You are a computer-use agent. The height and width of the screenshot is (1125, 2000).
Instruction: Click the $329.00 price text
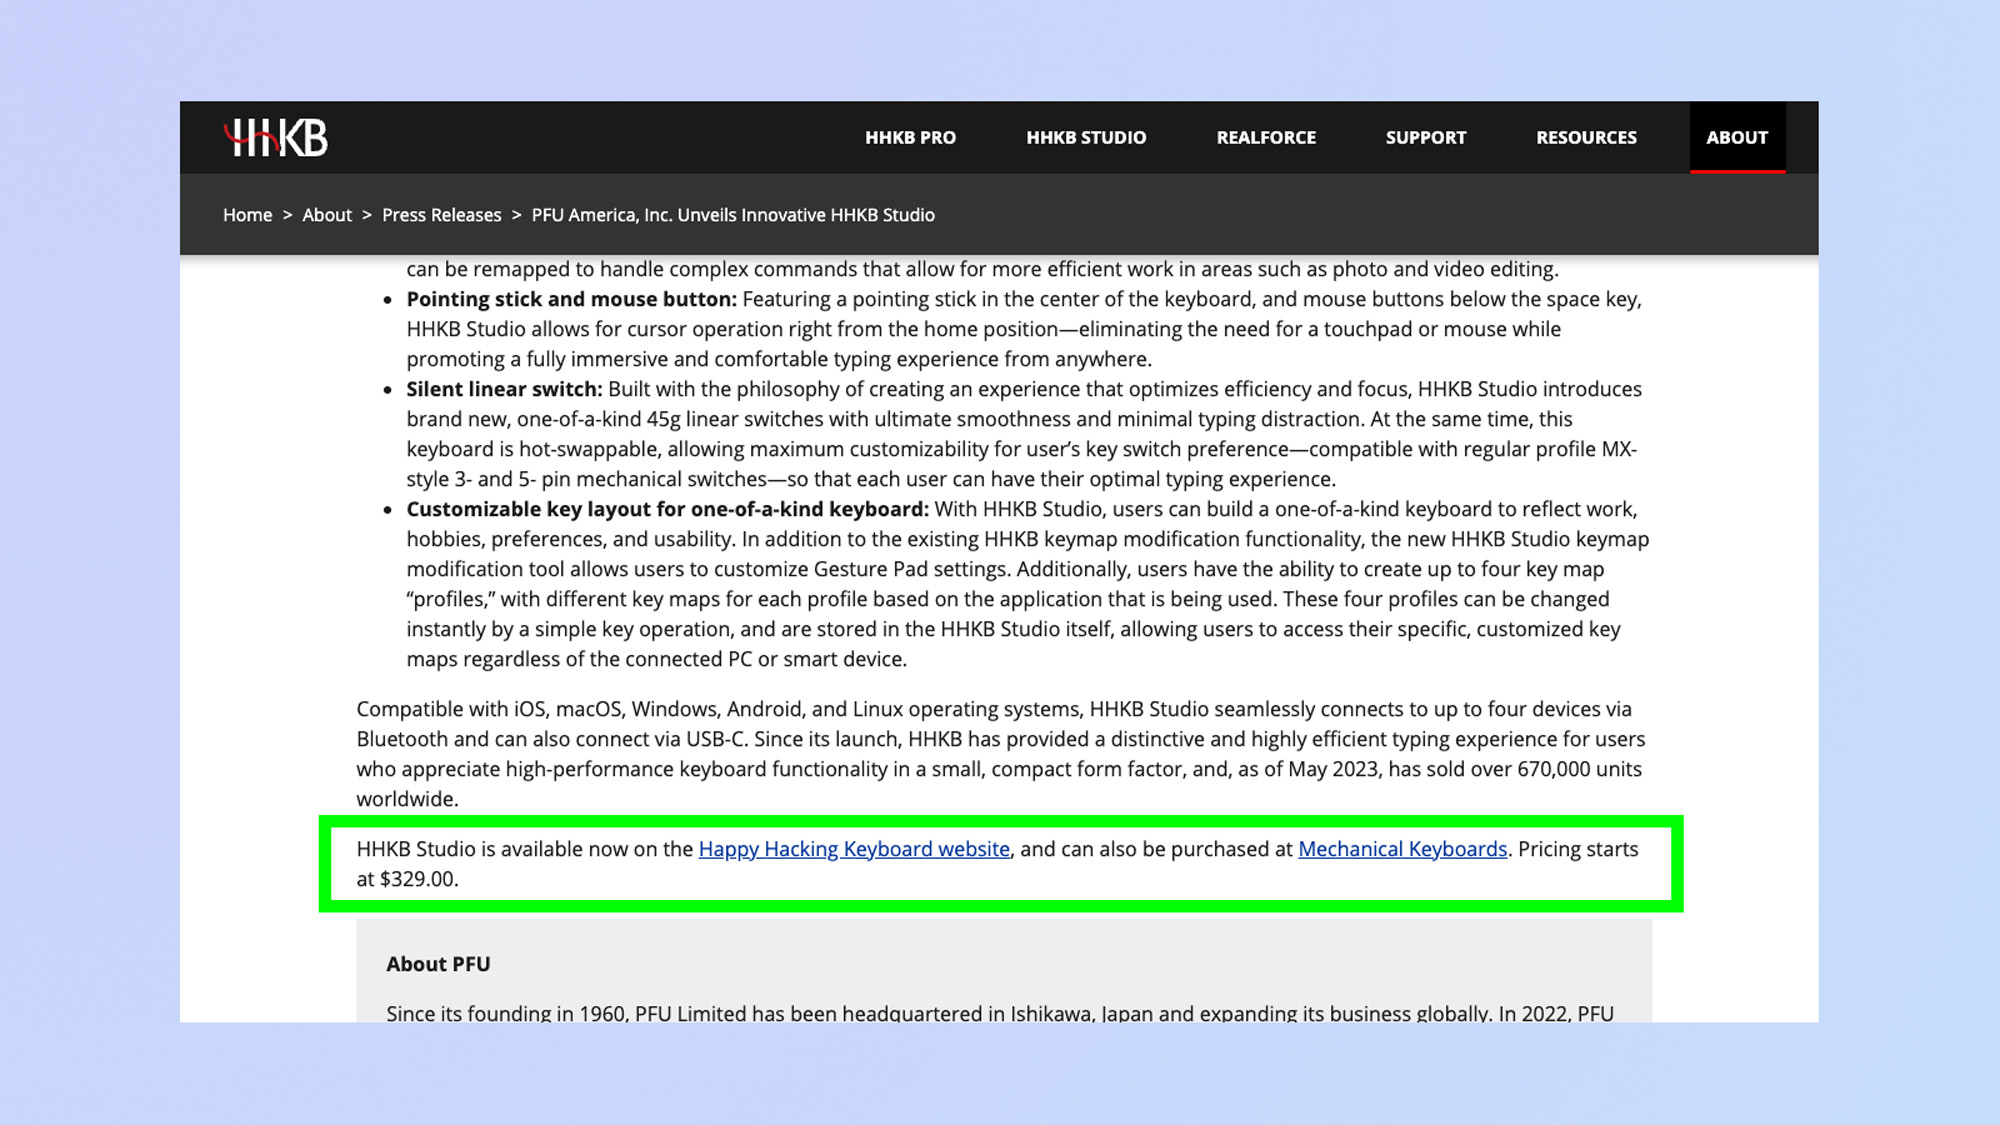[x=418, y=879]
